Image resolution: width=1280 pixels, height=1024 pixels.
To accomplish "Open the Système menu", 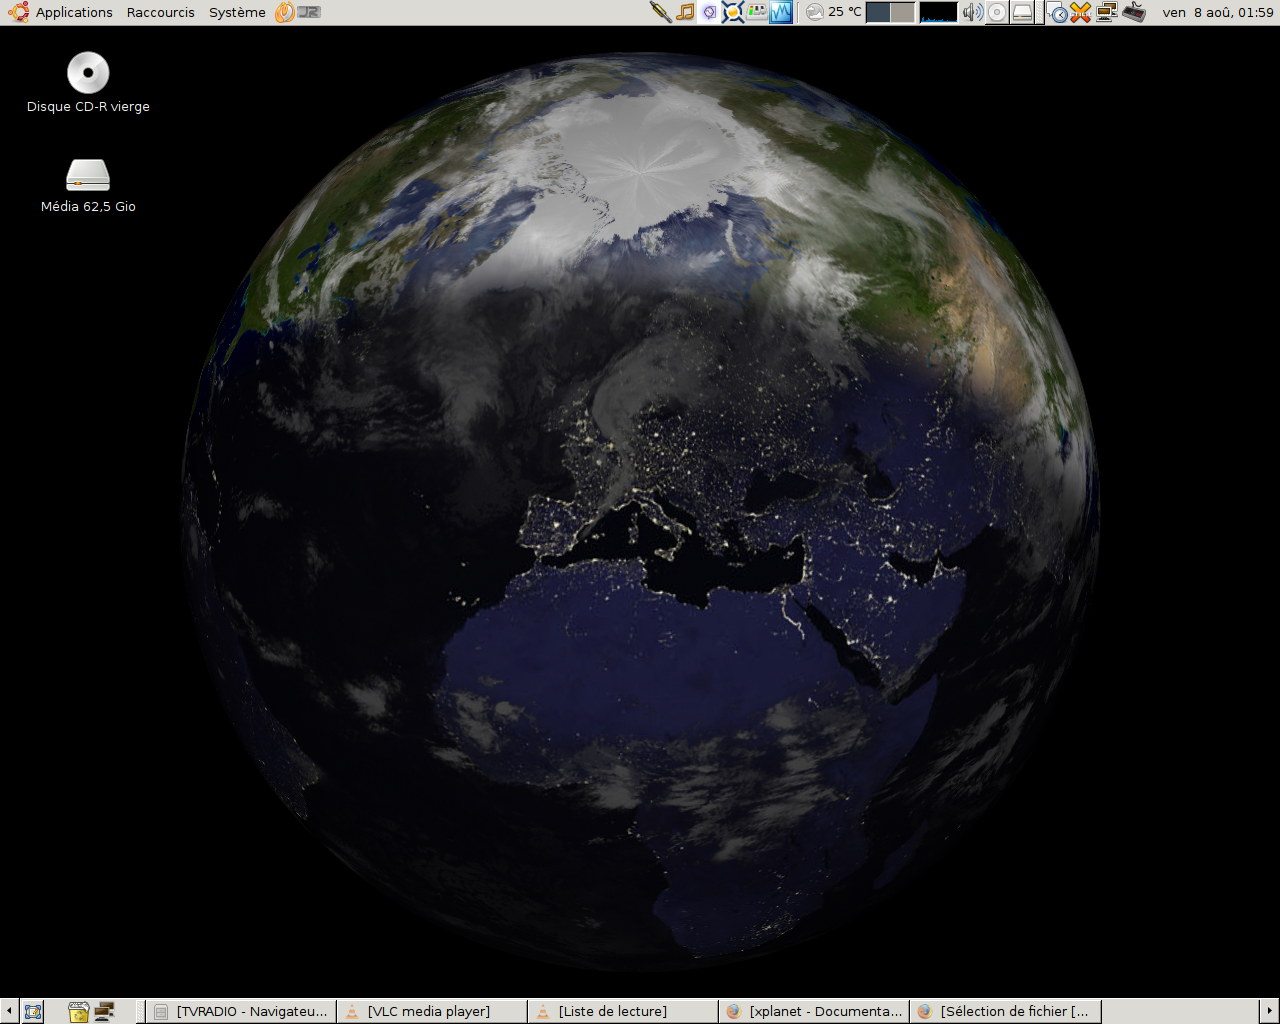I will [237, 12].
